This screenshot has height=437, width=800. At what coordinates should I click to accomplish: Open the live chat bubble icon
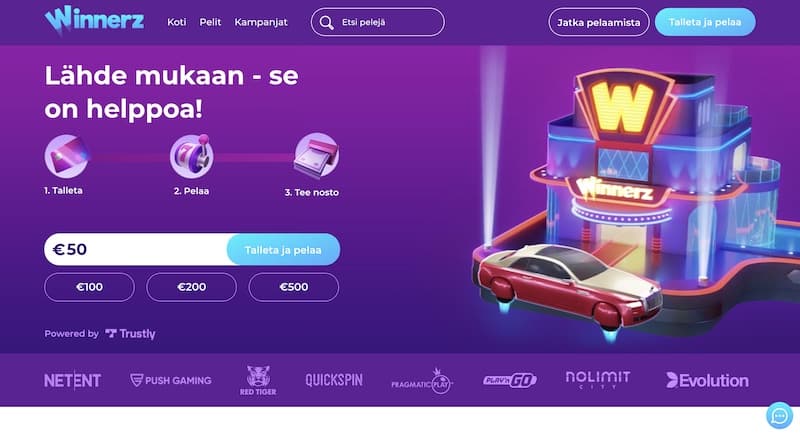click(780, 416)
